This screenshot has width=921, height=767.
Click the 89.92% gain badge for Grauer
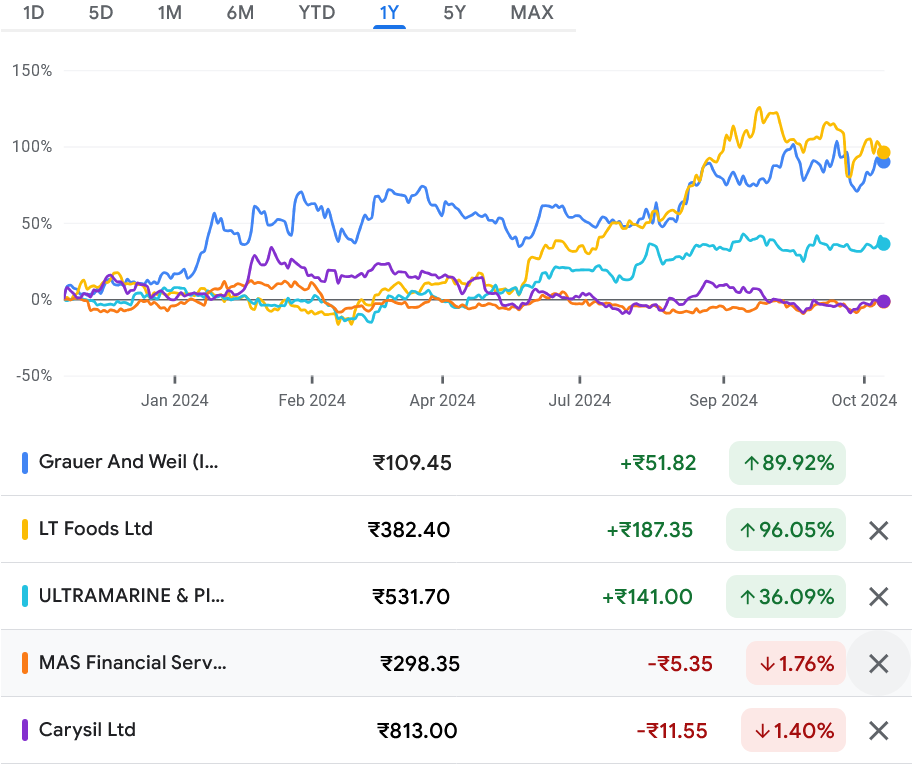[x=787, y=463]
